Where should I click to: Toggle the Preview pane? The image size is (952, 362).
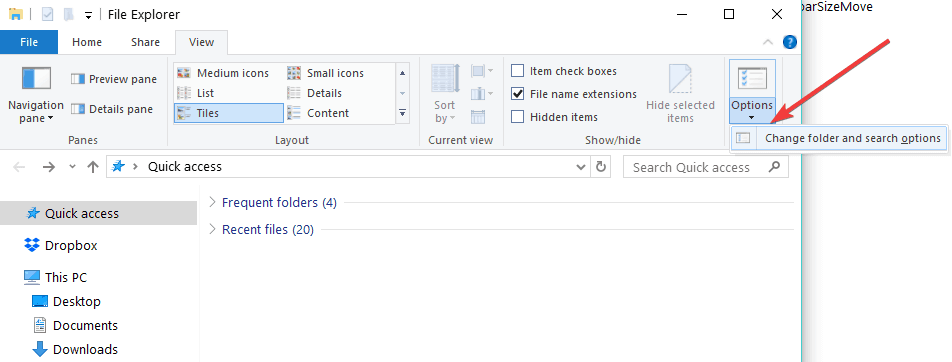click(x=114, y=79)
